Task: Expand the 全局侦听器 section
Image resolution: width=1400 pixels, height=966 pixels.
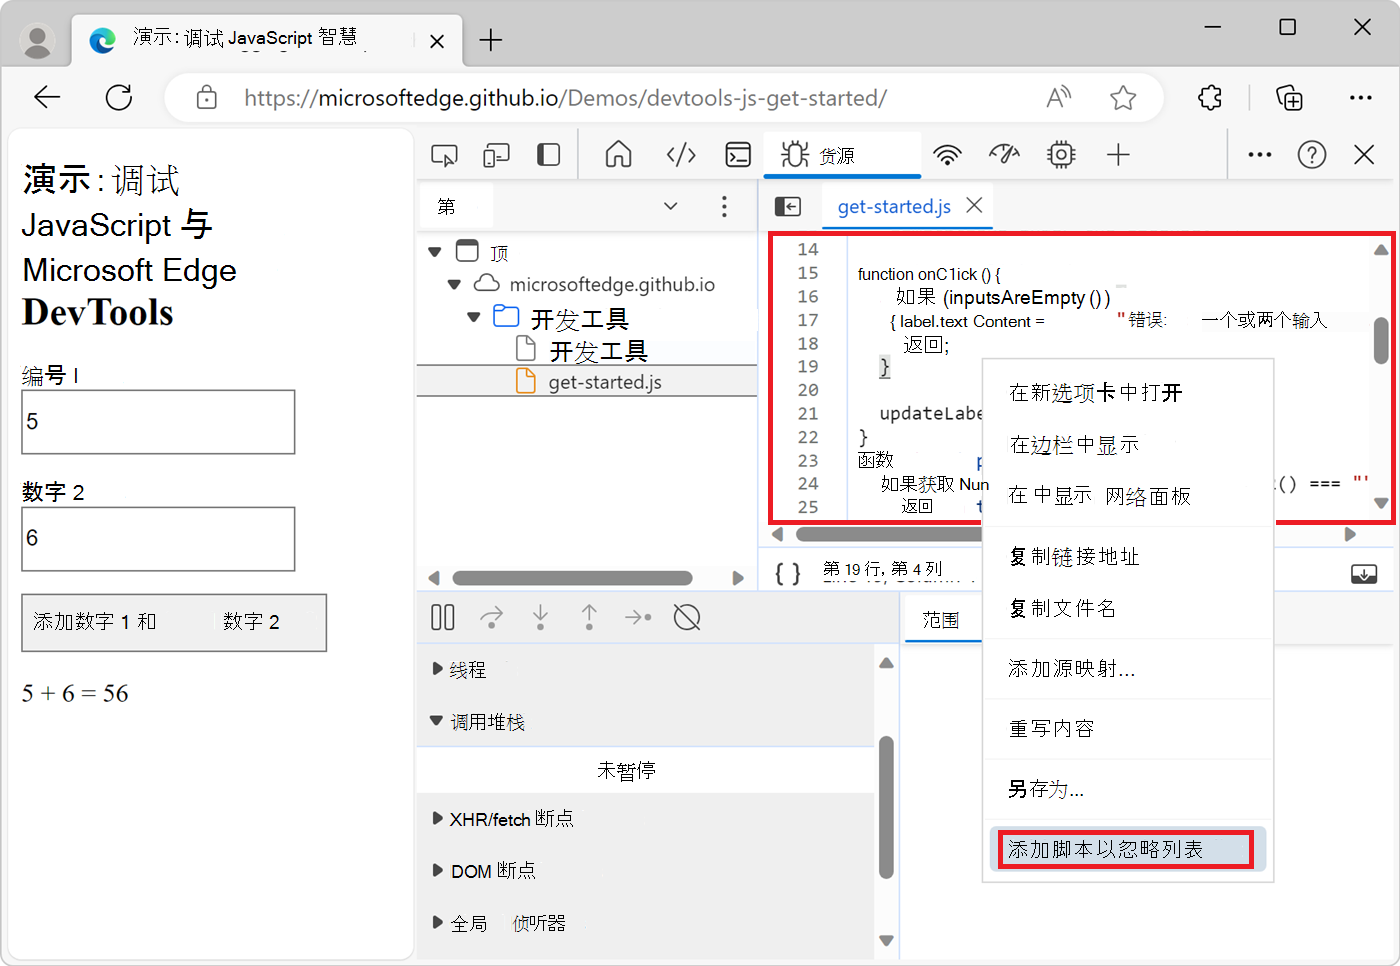Action: [x=437, y=922]
